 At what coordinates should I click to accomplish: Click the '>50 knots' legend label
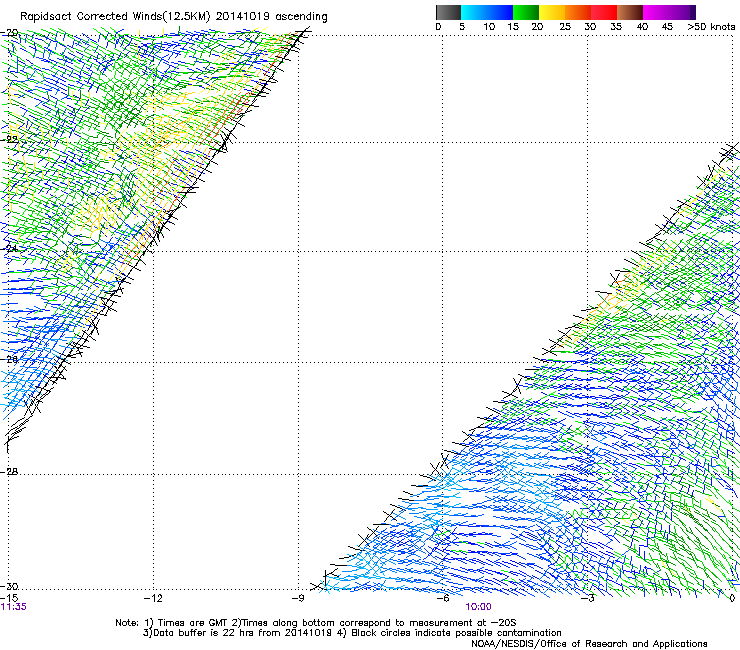[711, 27]
